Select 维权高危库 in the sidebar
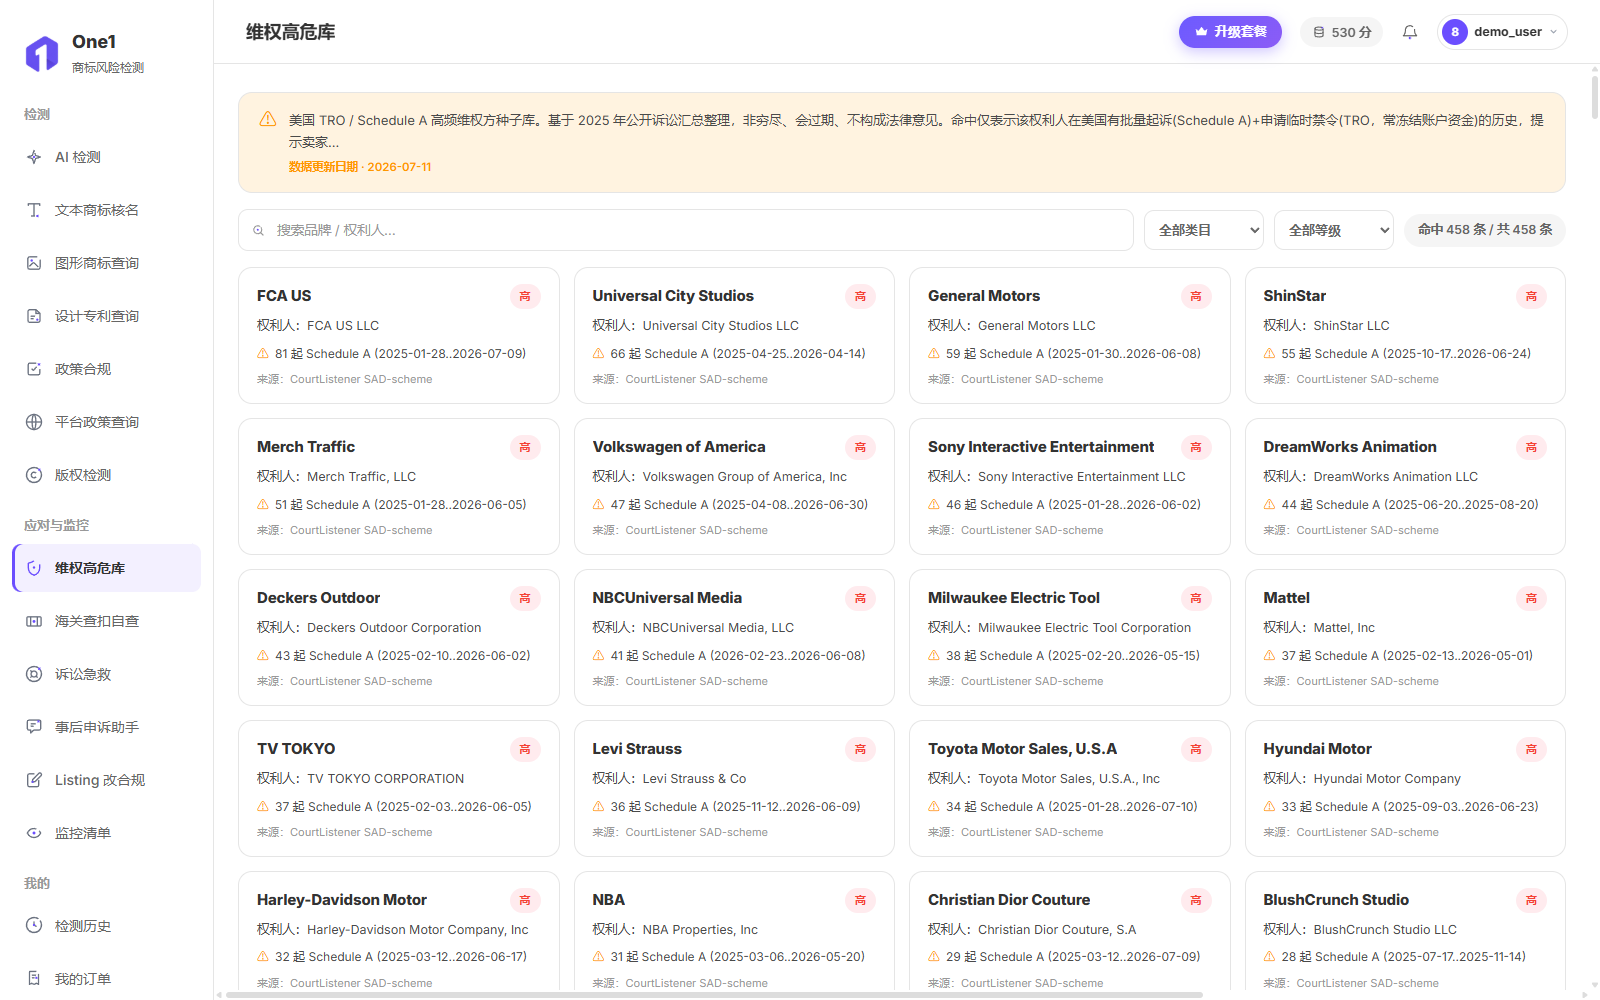This screenshot has height=1000, width=1600. pos(106,568)
